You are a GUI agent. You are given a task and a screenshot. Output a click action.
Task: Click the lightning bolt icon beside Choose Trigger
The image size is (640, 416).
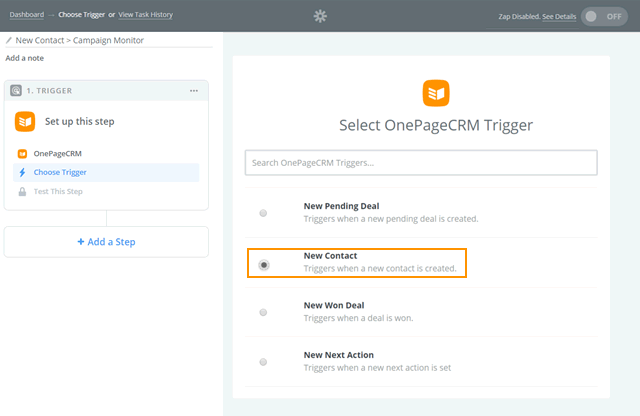pos(22,172)
